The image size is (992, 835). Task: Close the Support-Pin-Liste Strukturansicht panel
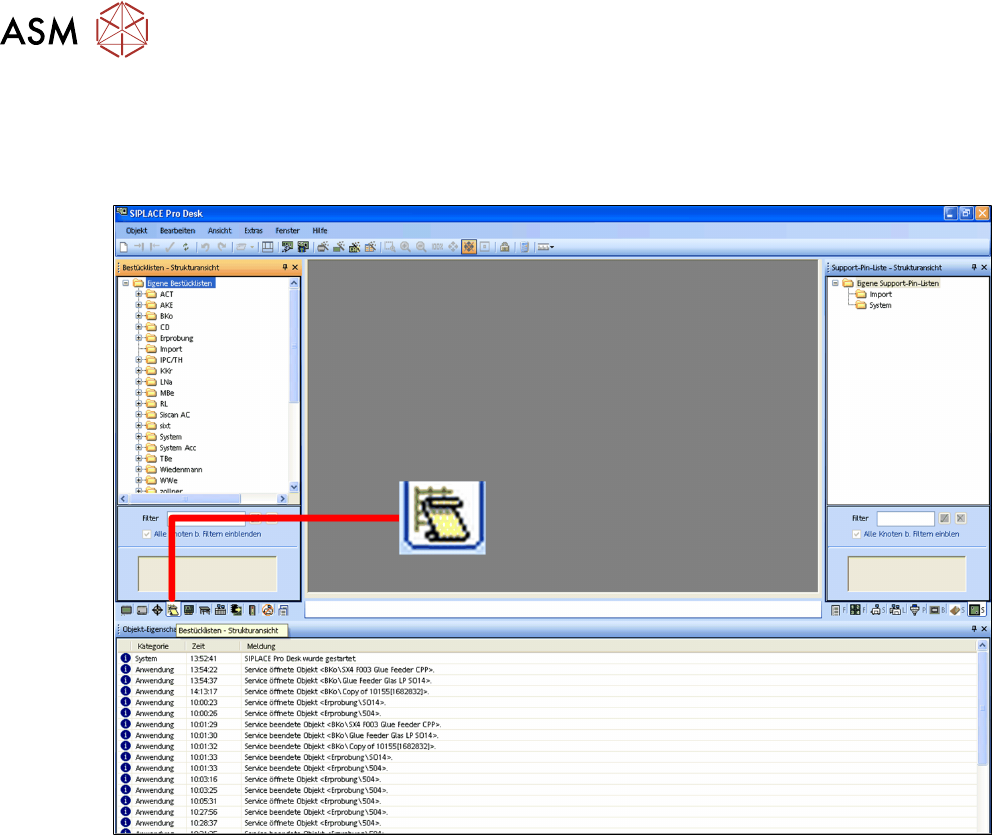click(x=984, y=268)
